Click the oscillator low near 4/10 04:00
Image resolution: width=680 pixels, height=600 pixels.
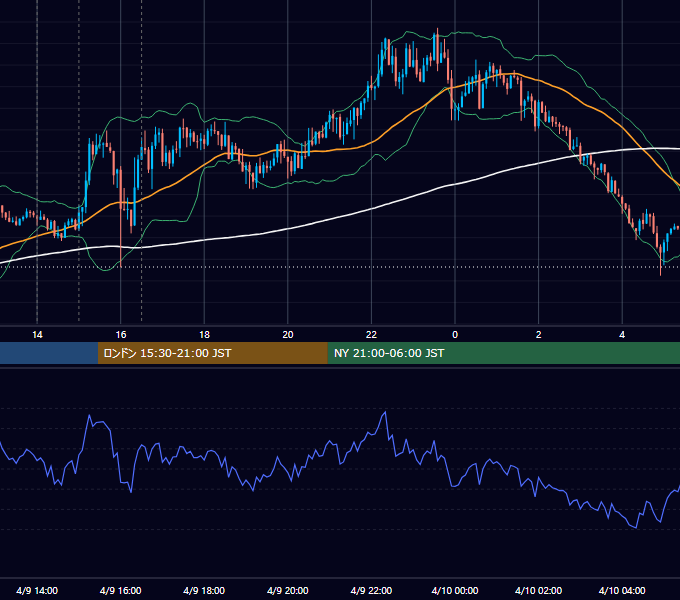point(636,527)
